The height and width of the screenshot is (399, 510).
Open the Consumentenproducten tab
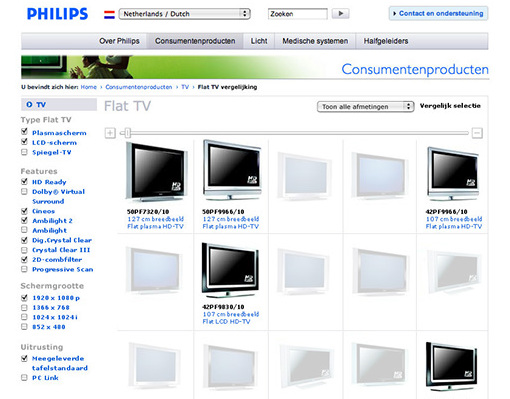tap(195, 41)
